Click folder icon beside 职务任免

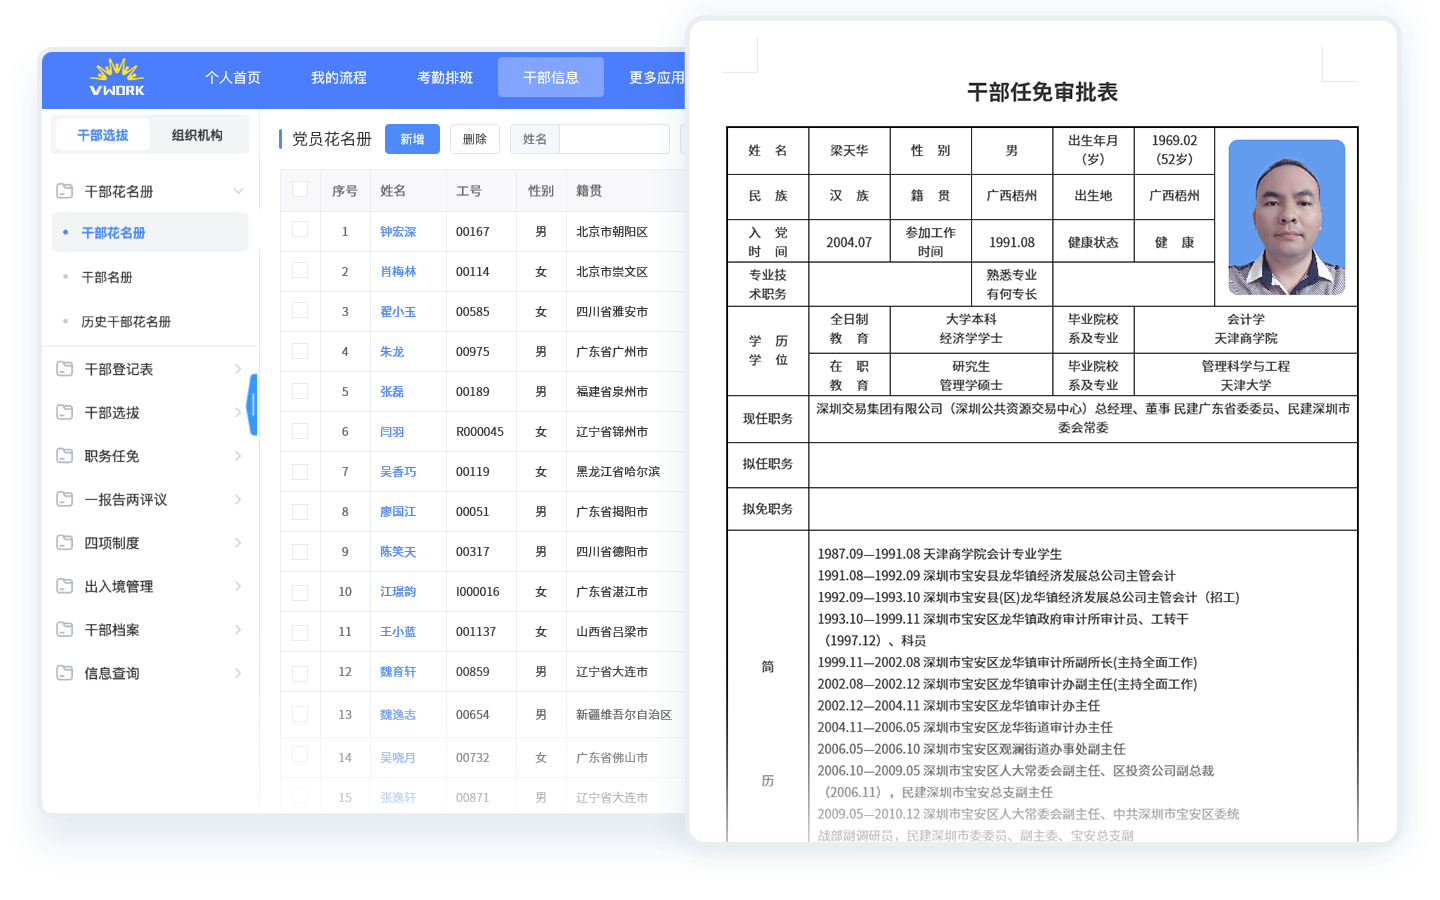[x=65, y=455]
